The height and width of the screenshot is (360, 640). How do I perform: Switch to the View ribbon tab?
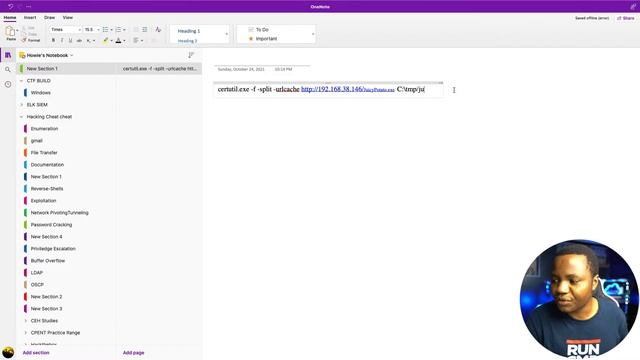click(68, 18)
